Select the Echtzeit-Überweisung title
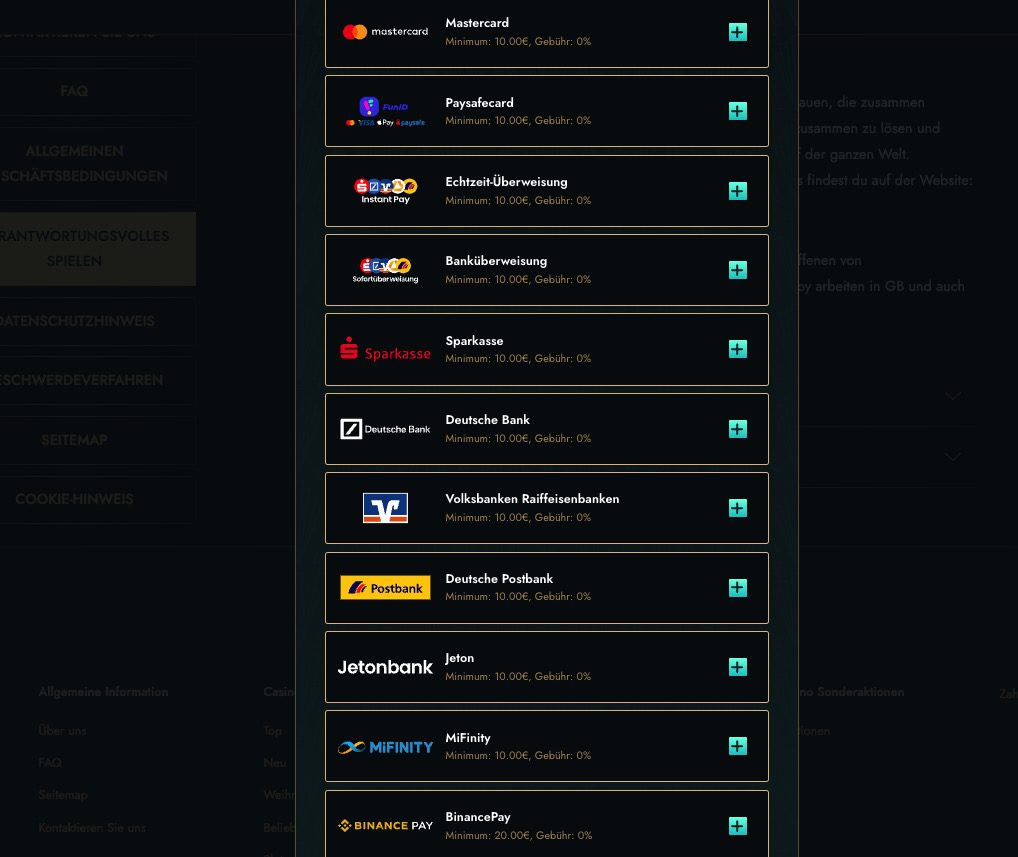The width and height of the screenshot is (1018, 857). pos(506,182)
